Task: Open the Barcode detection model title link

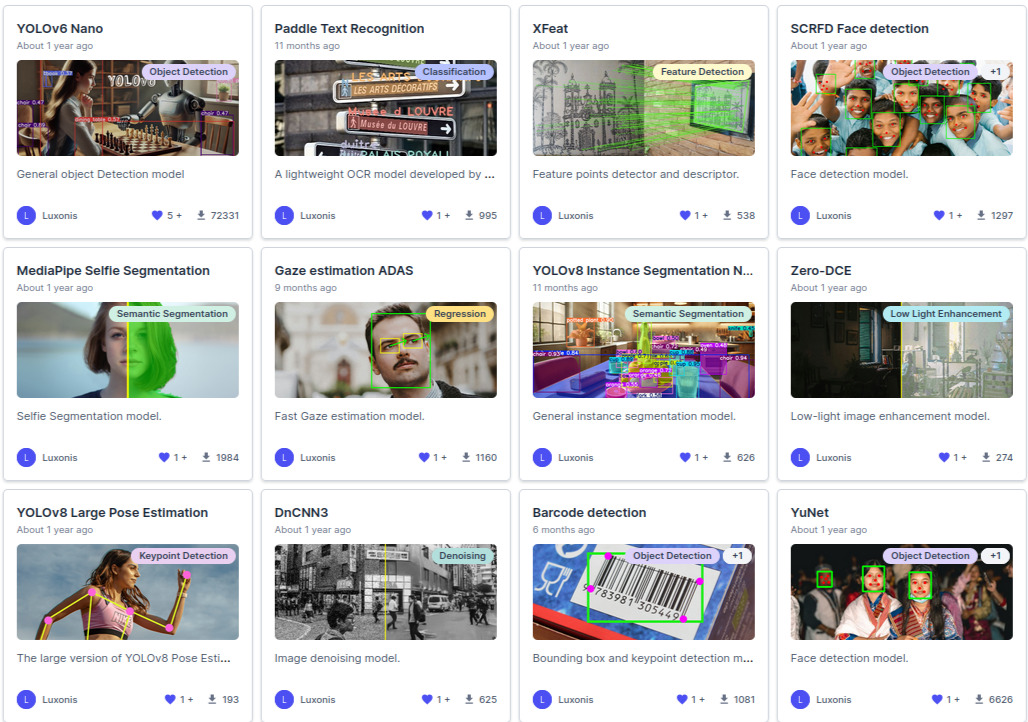Action: [589, 512]
